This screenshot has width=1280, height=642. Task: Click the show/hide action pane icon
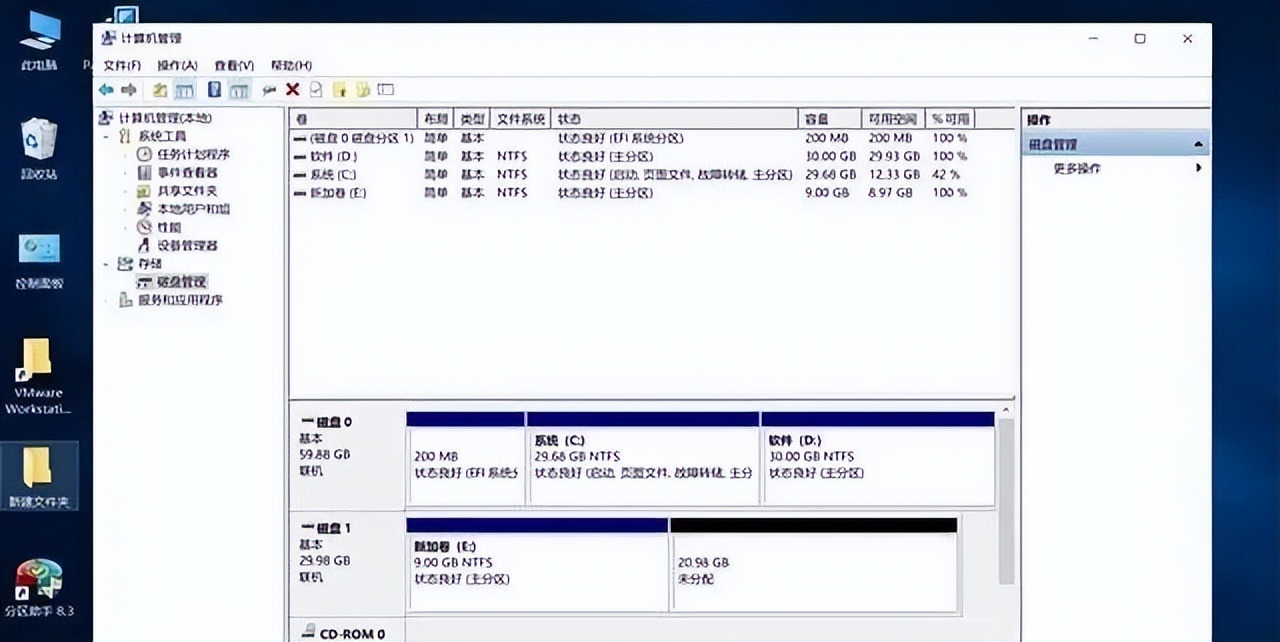click(388, 89)
